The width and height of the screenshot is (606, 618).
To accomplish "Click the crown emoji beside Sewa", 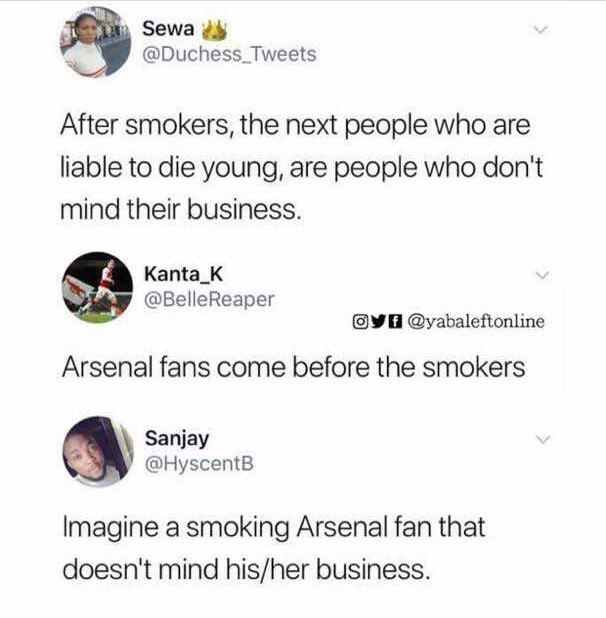I will tap(214, 31).
